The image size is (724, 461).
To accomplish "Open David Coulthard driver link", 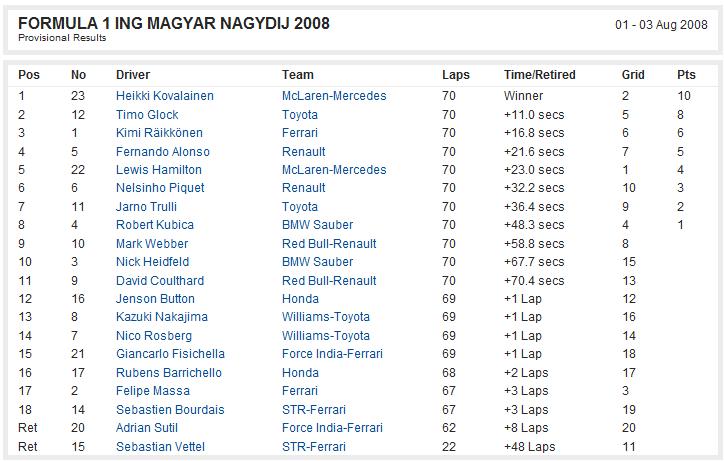I will (x=160, y=280).
